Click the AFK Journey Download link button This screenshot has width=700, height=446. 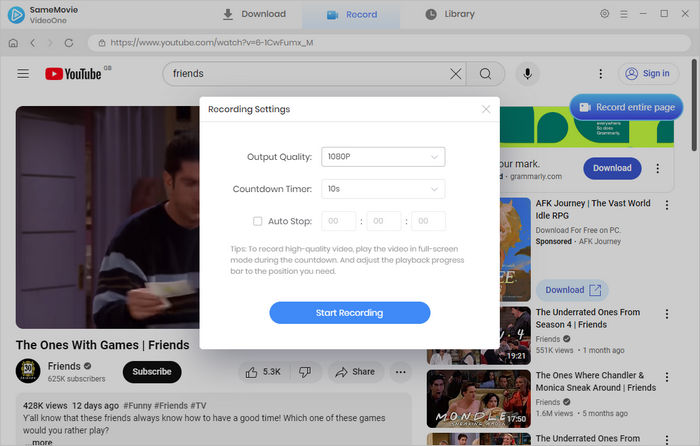pyautogui.click(x=572, y=290)
